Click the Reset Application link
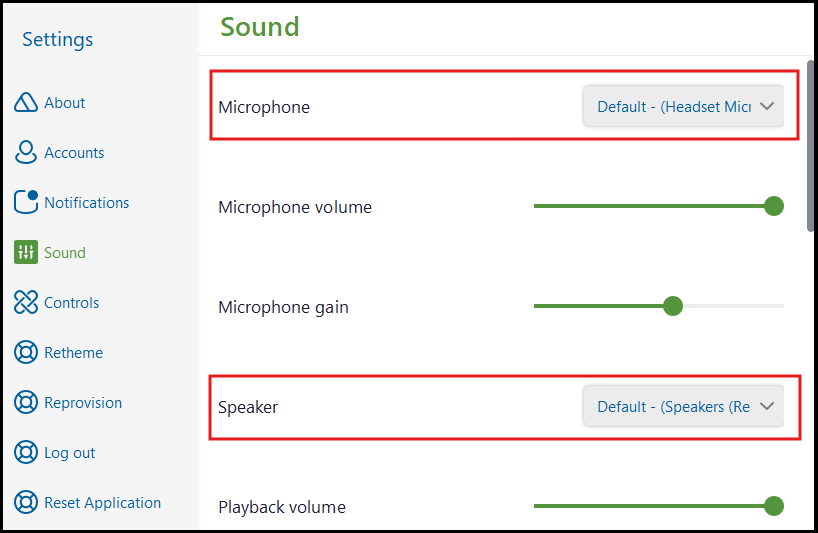Viewport: 818px width, 533px height. coord(102,503)
